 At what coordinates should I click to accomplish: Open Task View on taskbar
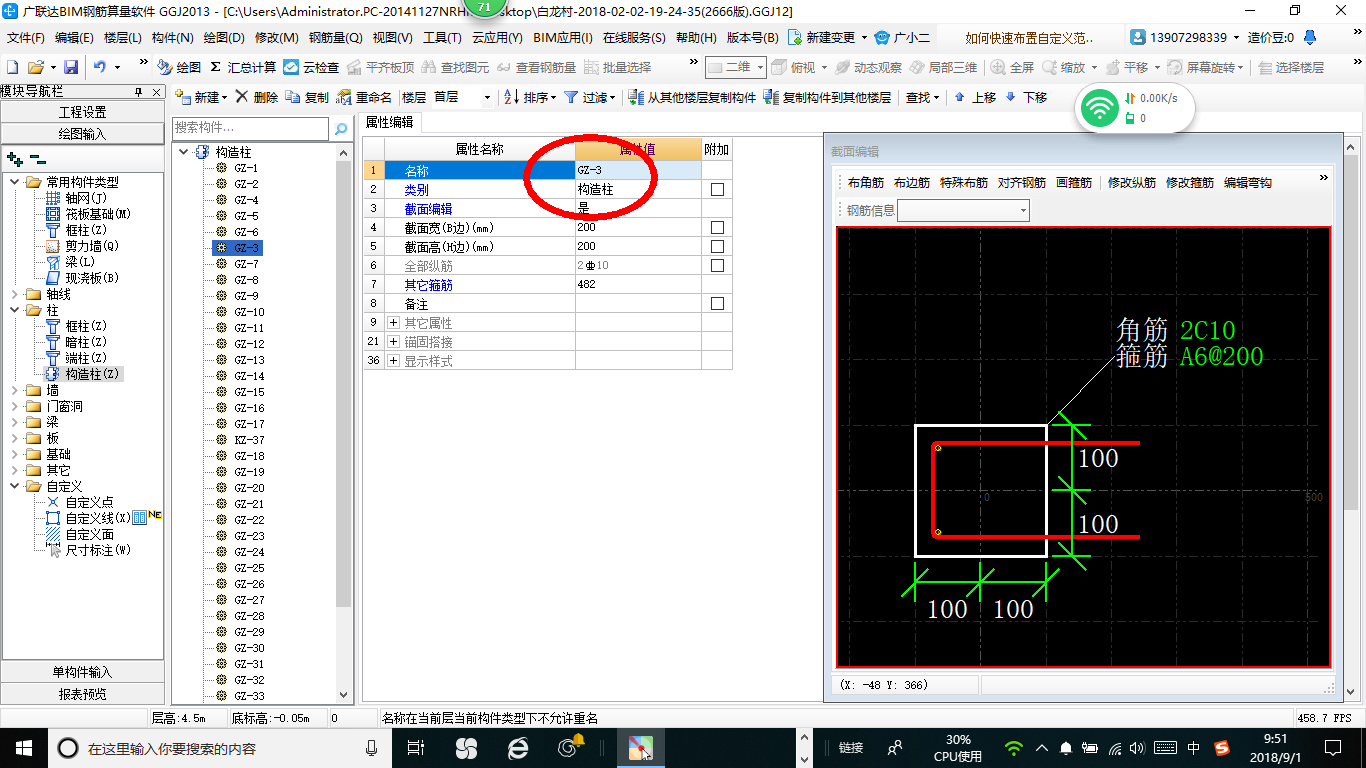coord(417,747)
